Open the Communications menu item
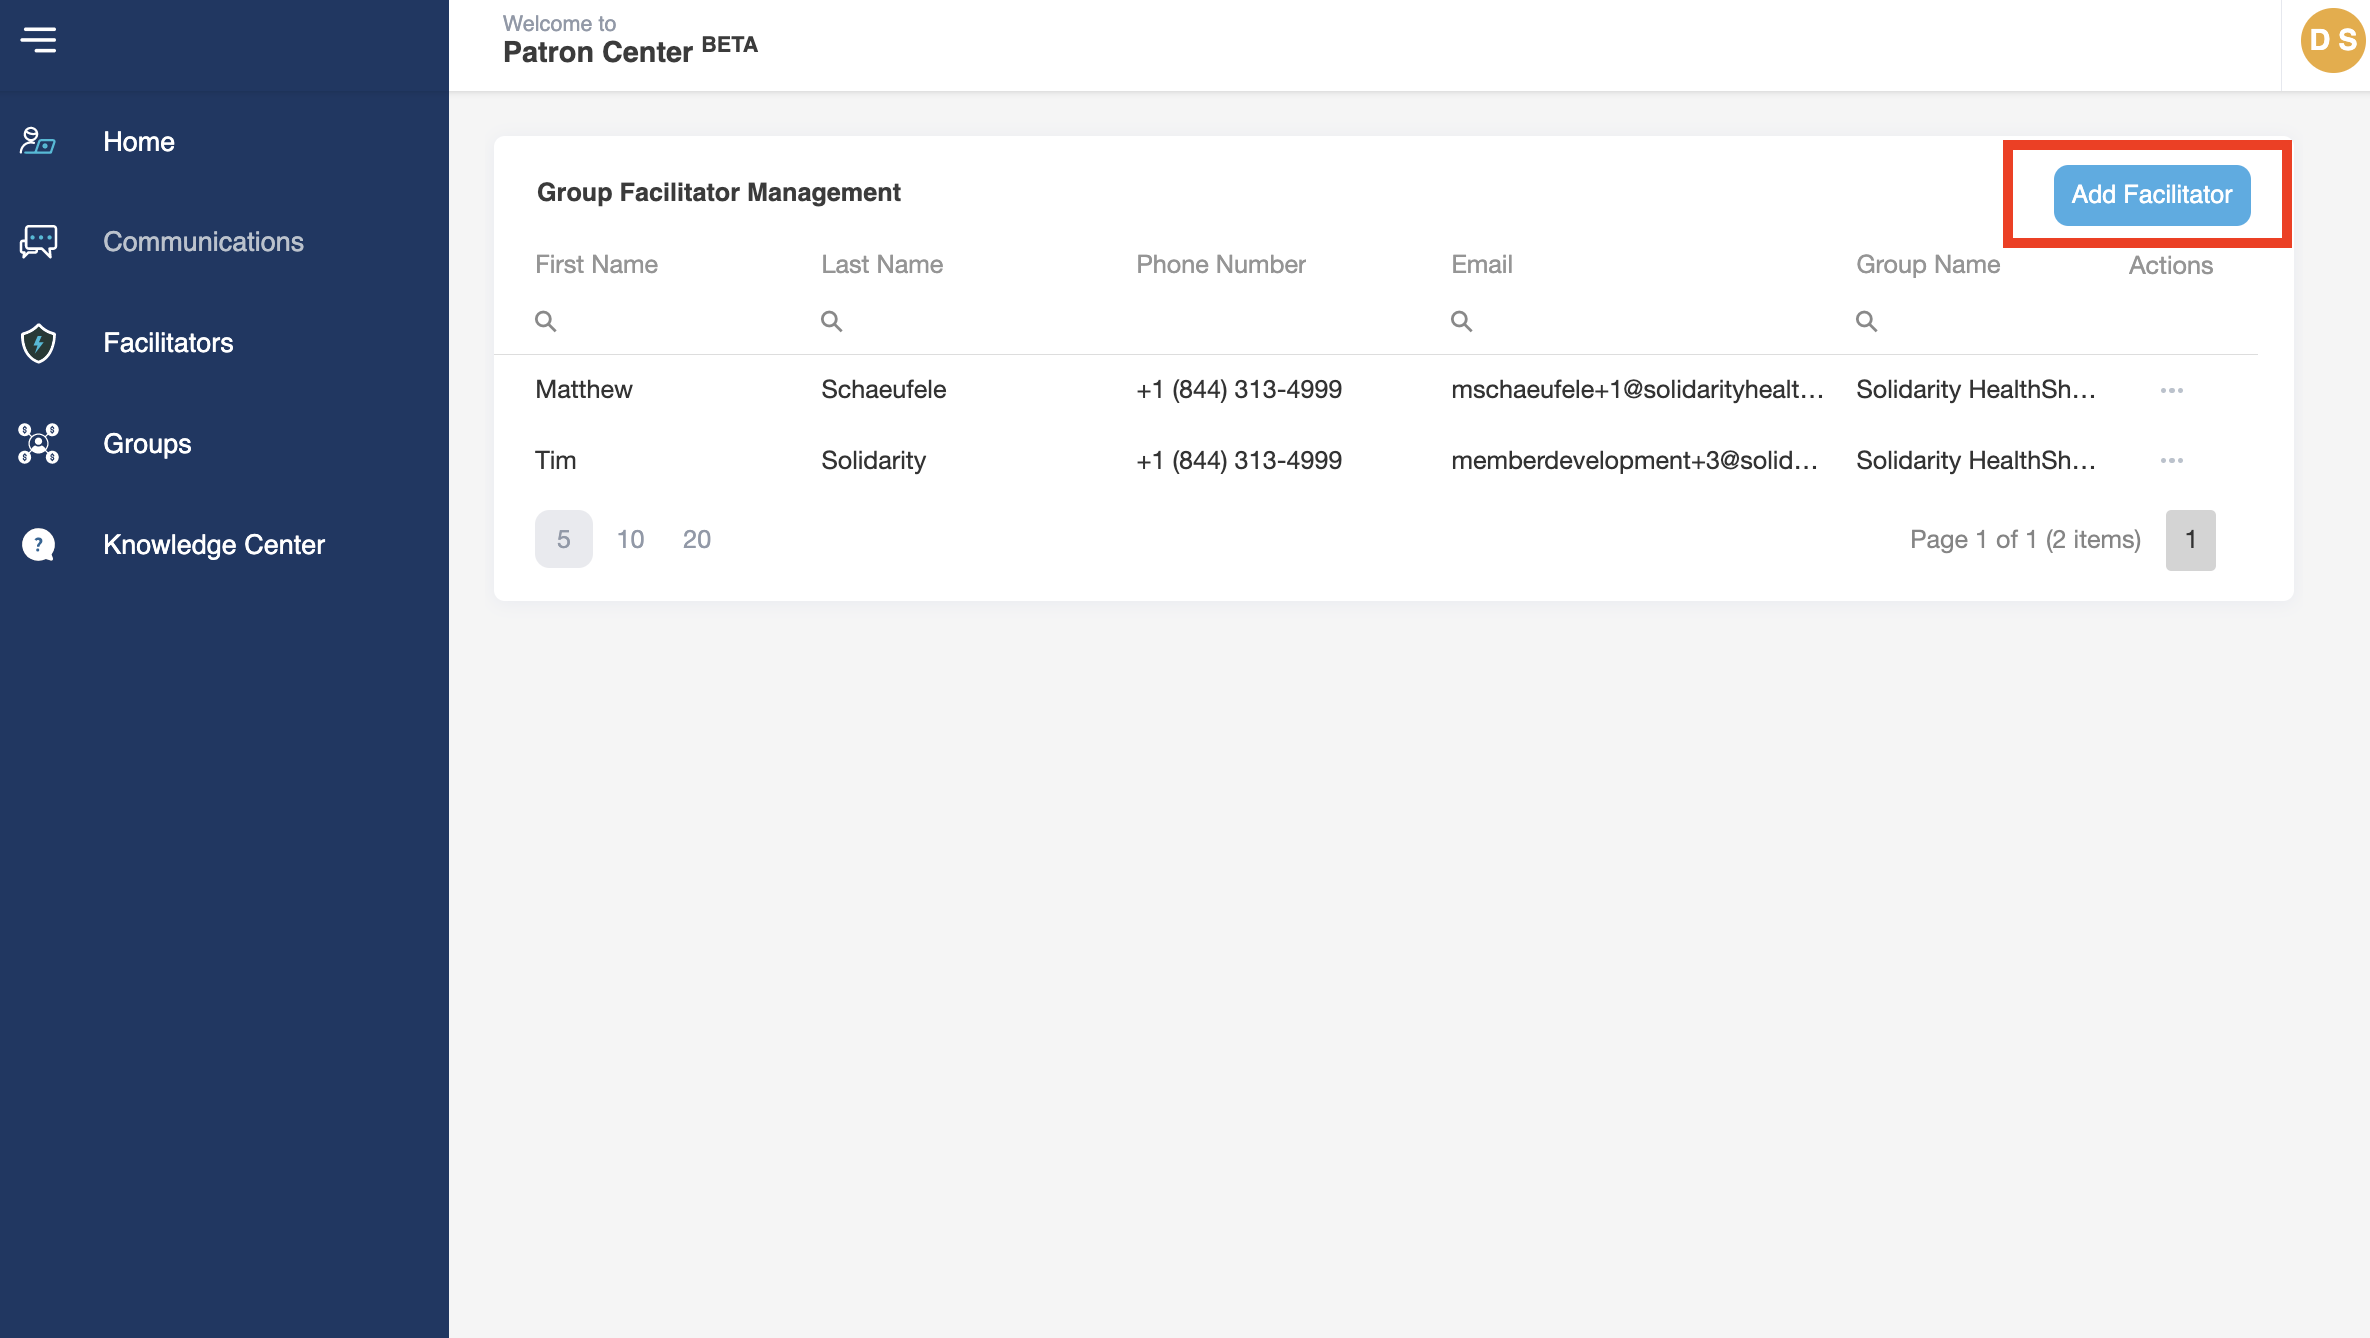 click(x=203, y=242)
